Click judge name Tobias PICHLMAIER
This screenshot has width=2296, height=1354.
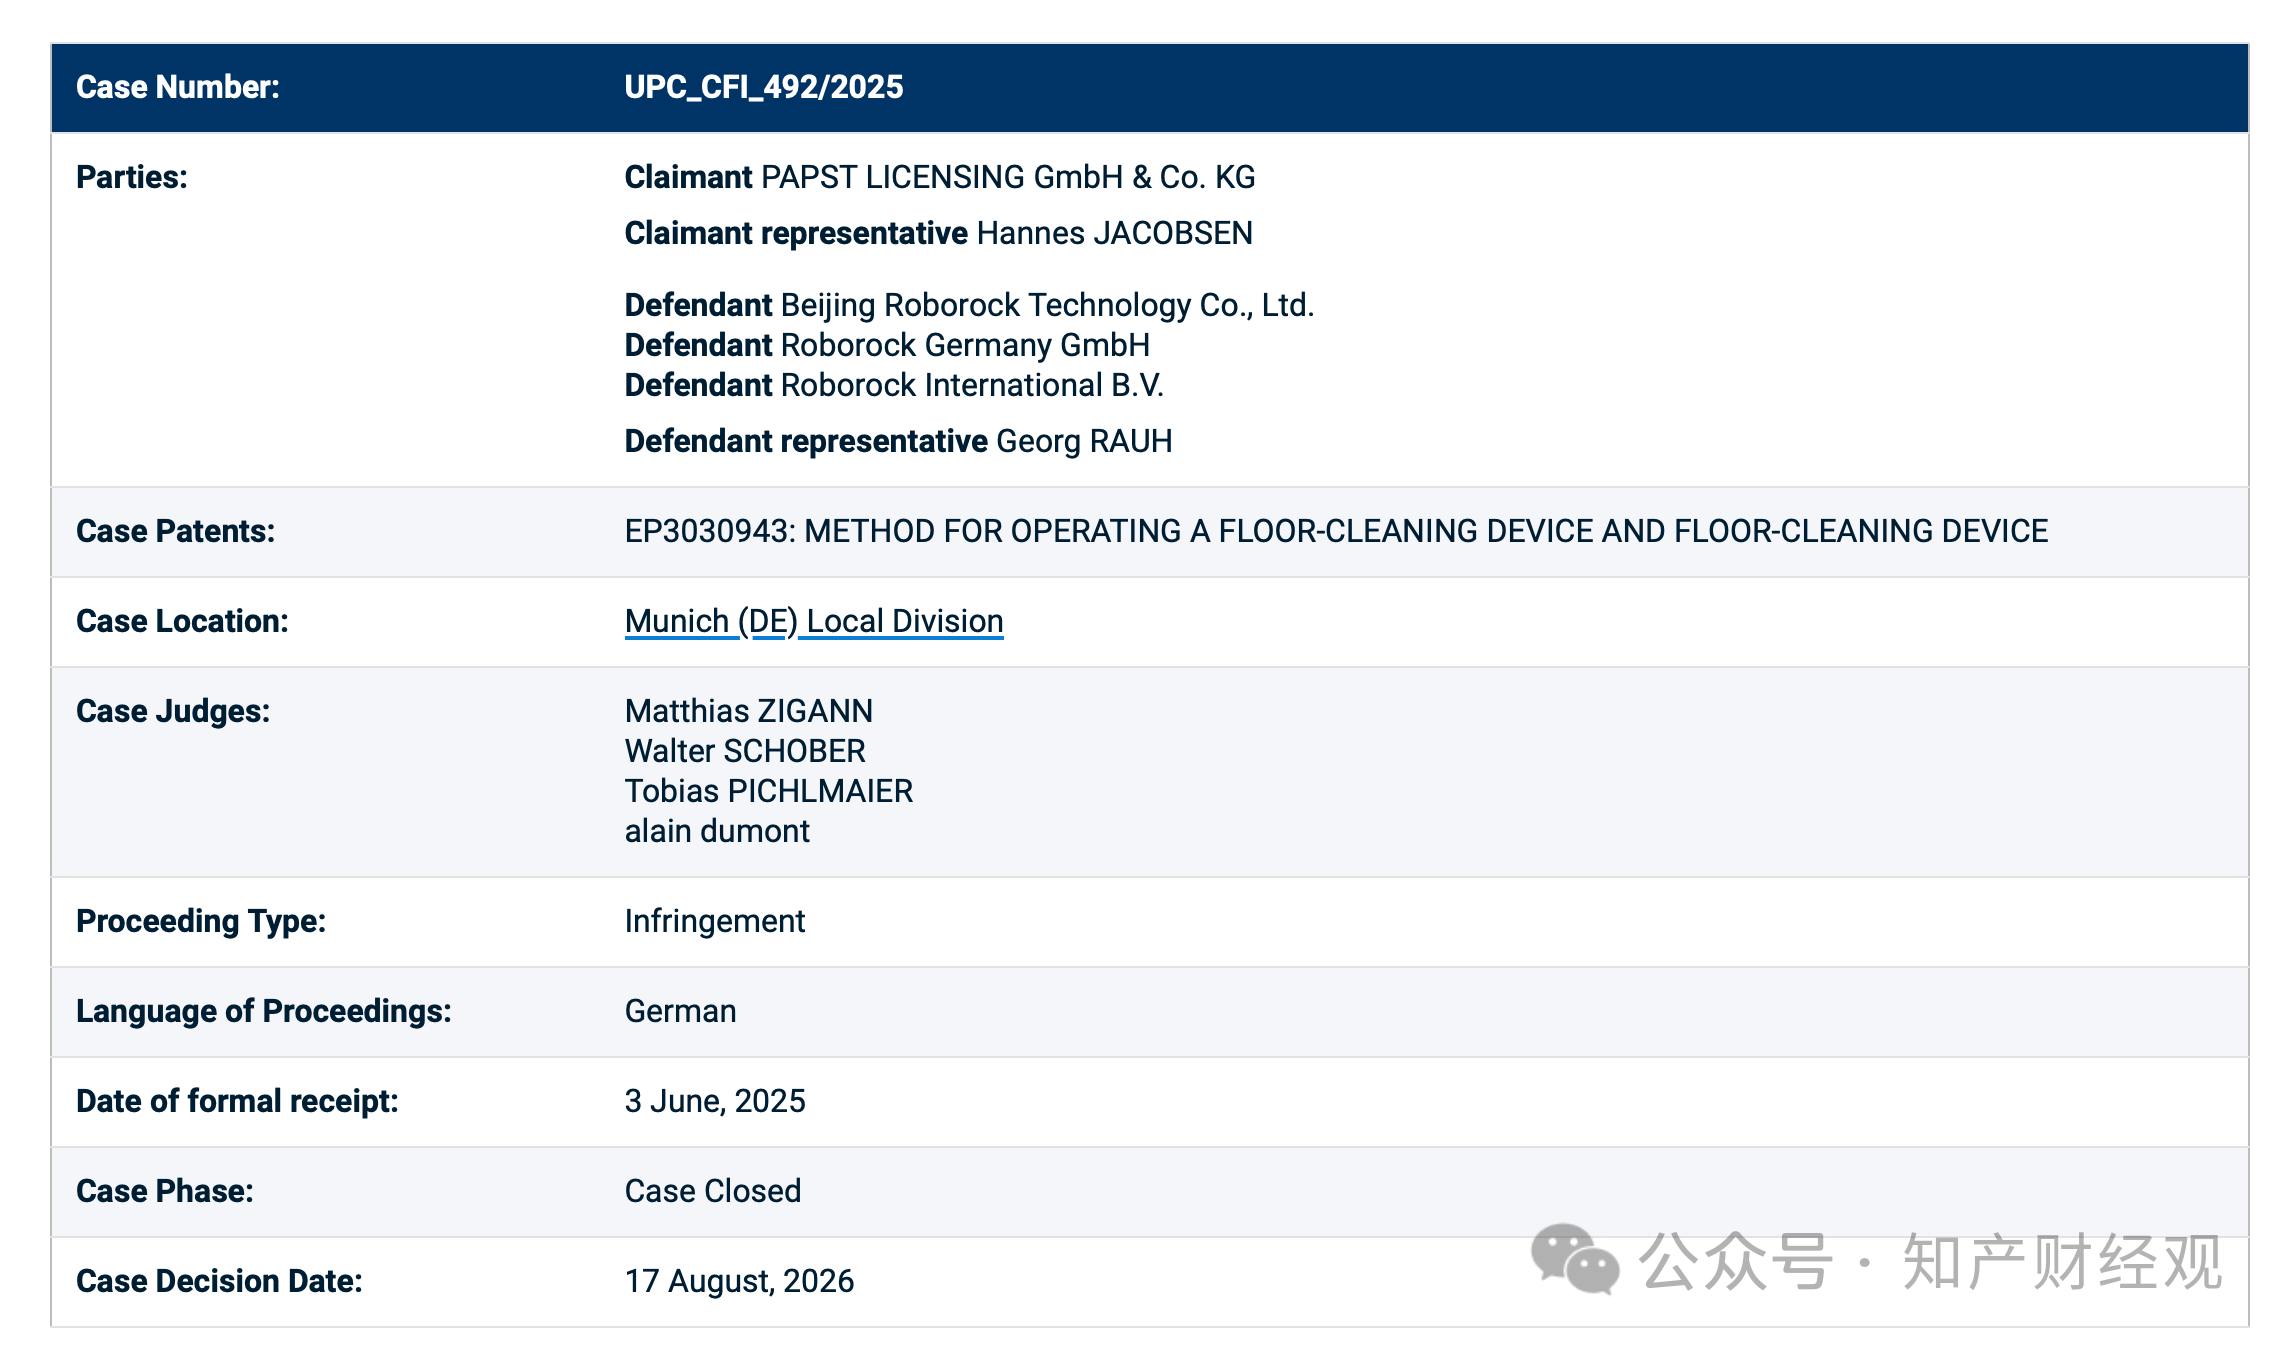click(769, 791)
